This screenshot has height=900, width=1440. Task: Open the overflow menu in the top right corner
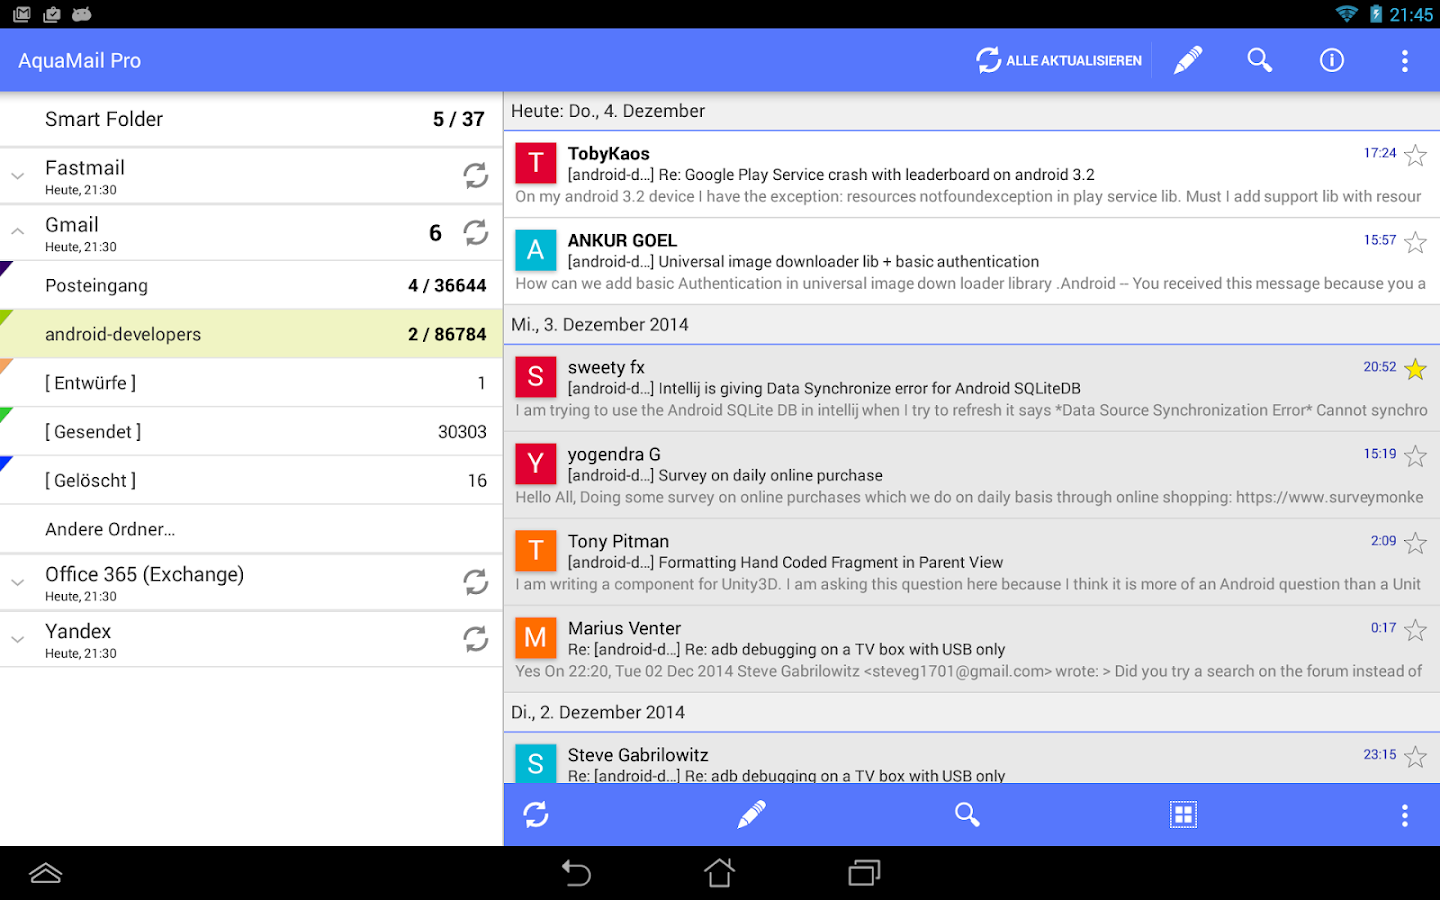point(1404,60)
